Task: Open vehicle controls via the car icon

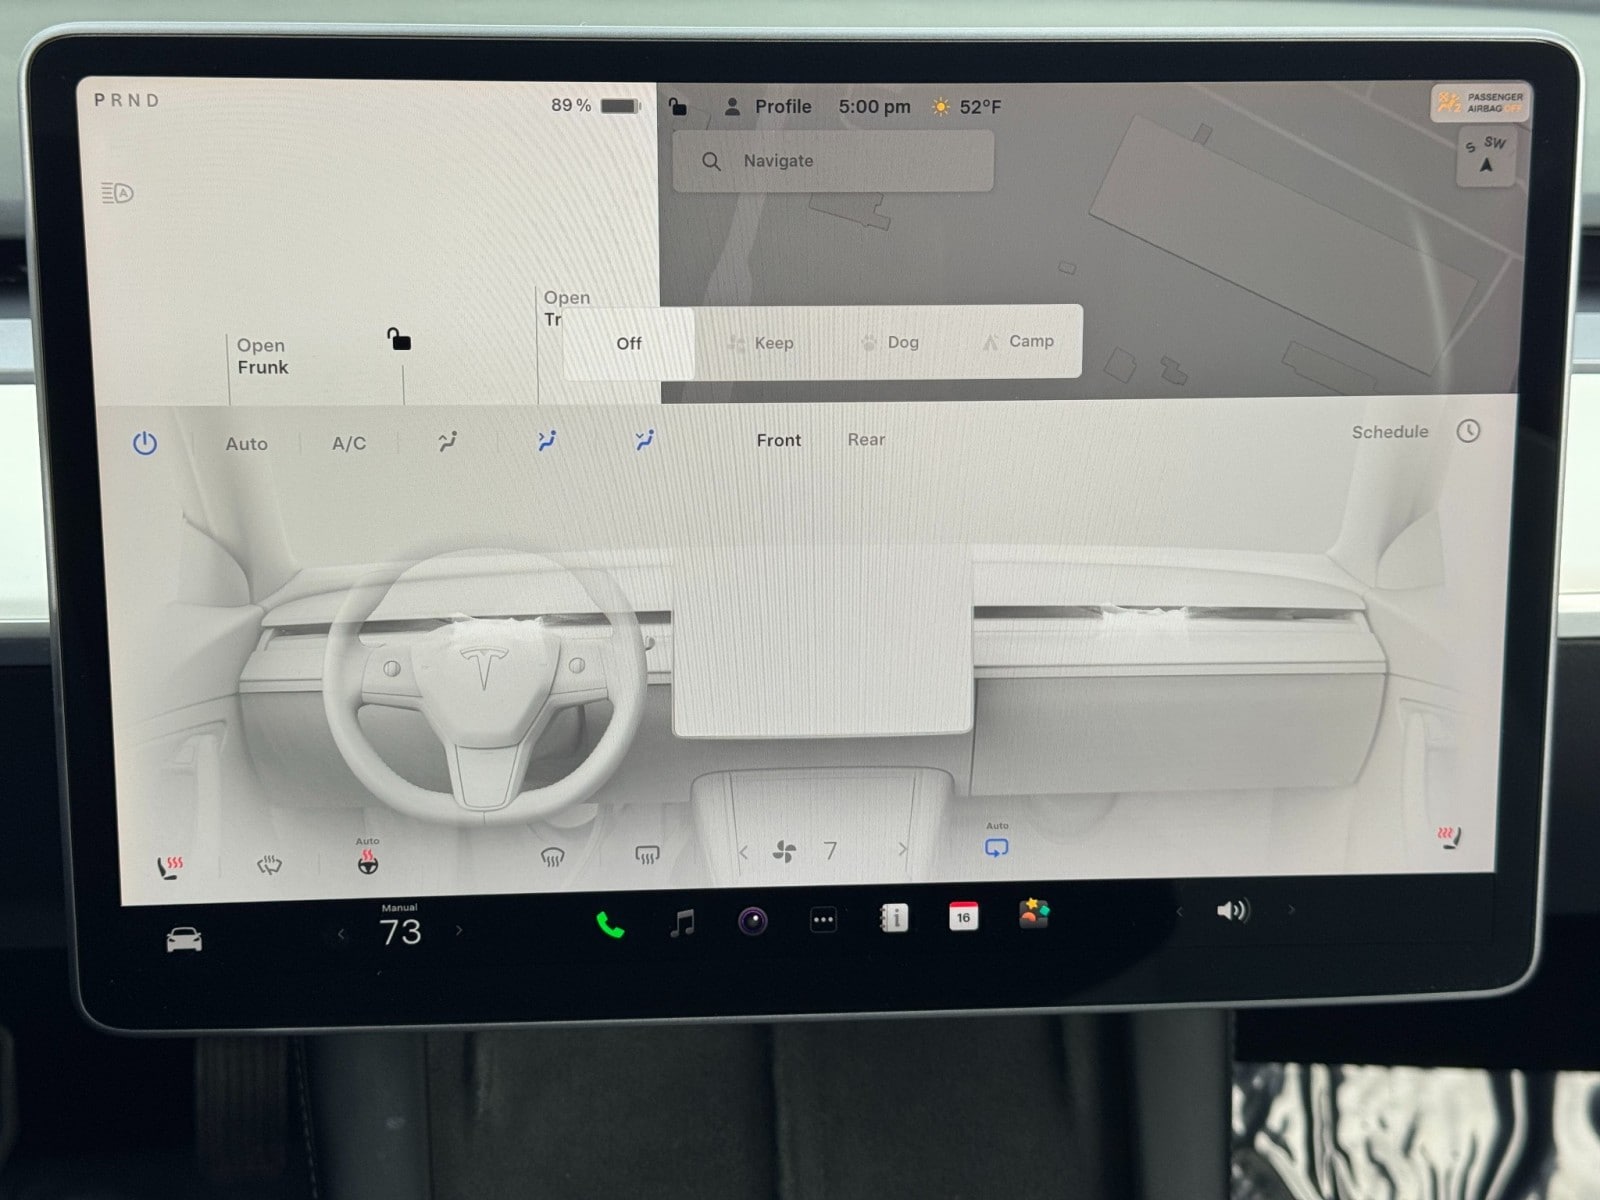Action: [x=184, y=939]
